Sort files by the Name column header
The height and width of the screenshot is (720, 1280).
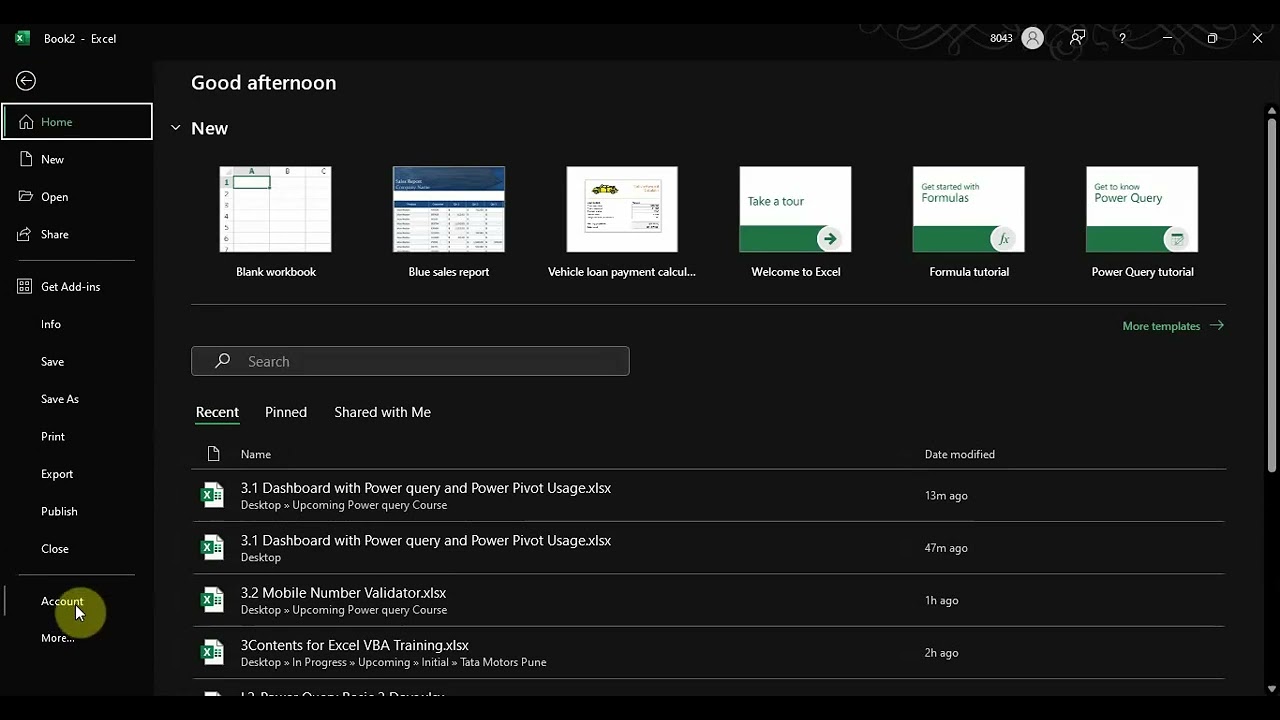pos(256,454)
